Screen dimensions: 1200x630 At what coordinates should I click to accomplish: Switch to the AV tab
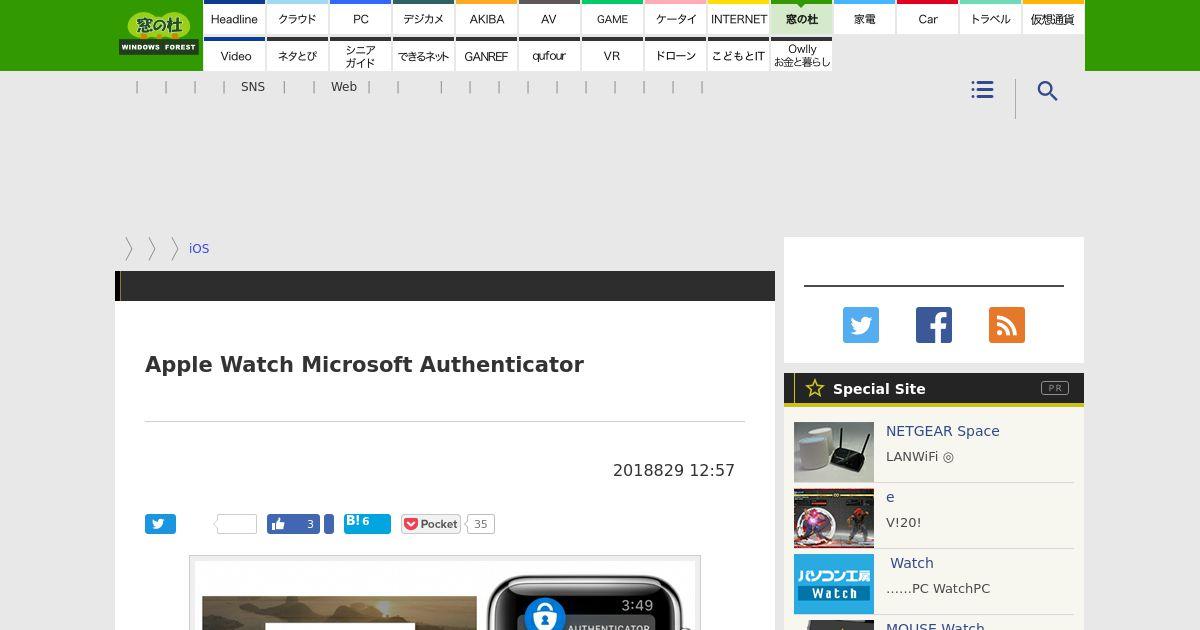pyautogui.click(x=549, y=18)
